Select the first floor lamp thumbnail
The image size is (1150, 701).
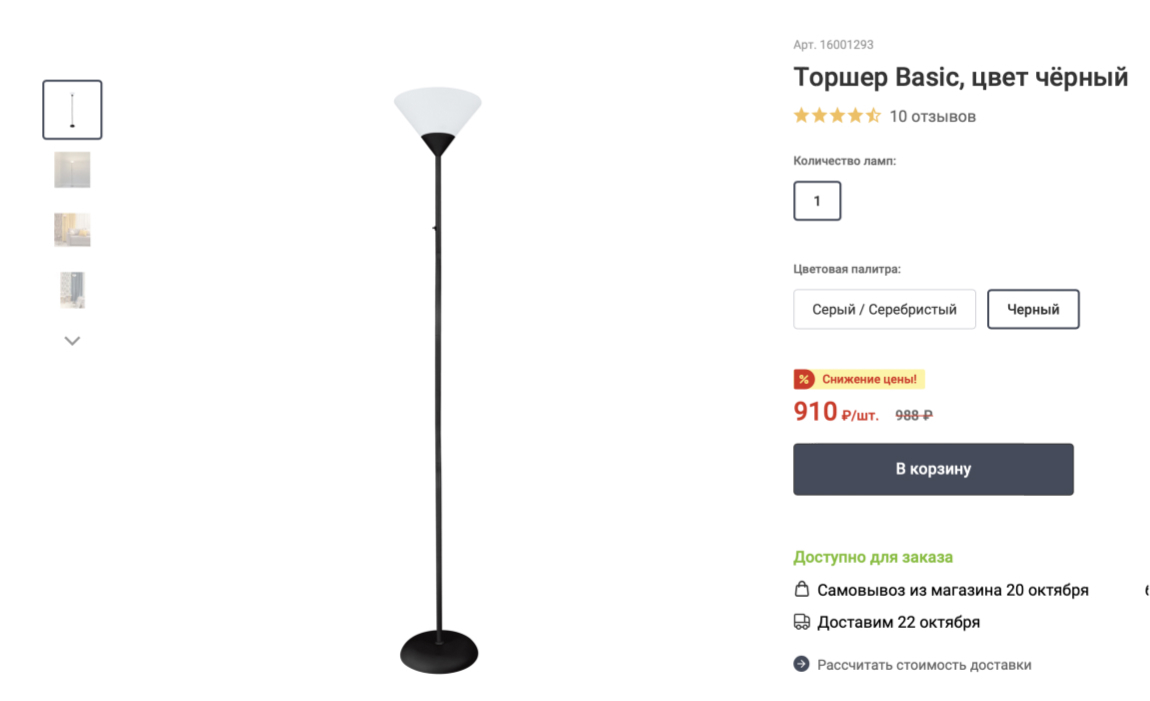tap(72, 110)
